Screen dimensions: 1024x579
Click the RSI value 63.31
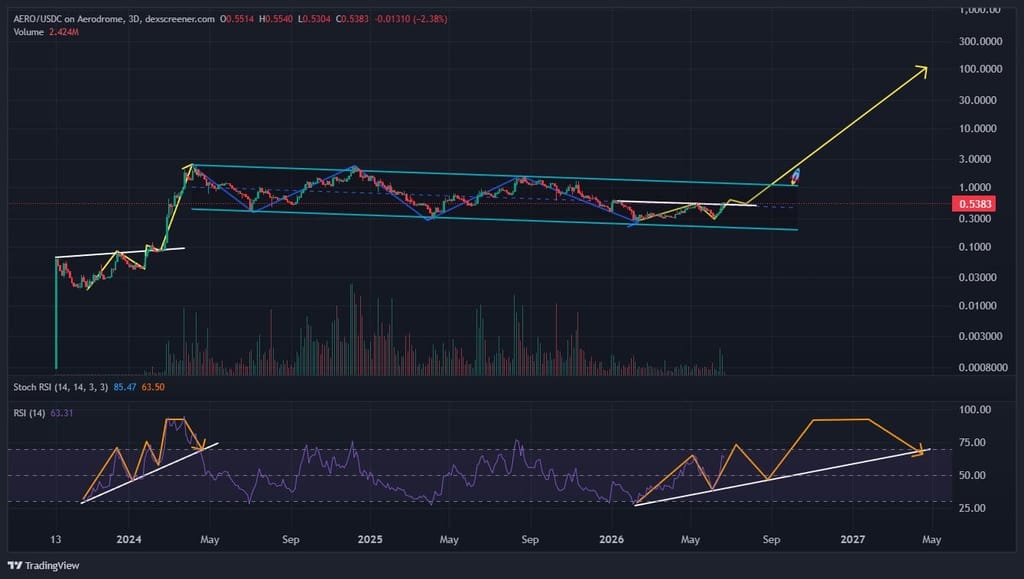(x=61, y=413)
